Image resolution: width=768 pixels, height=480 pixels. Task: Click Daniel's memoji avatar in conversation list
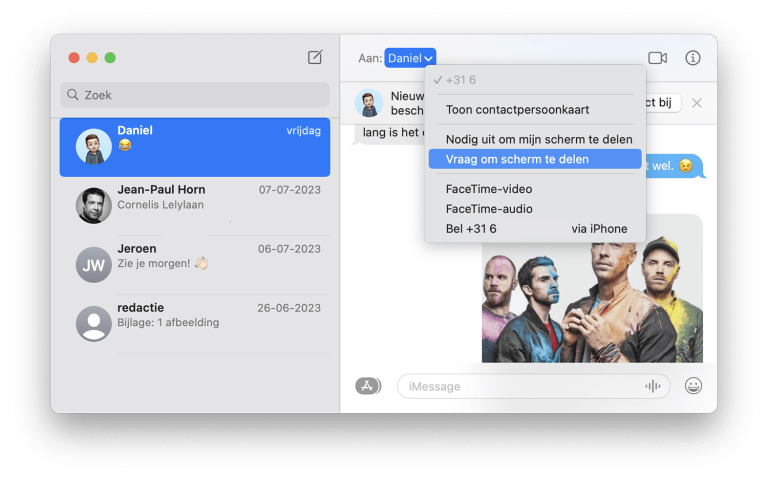coord(94,146)
